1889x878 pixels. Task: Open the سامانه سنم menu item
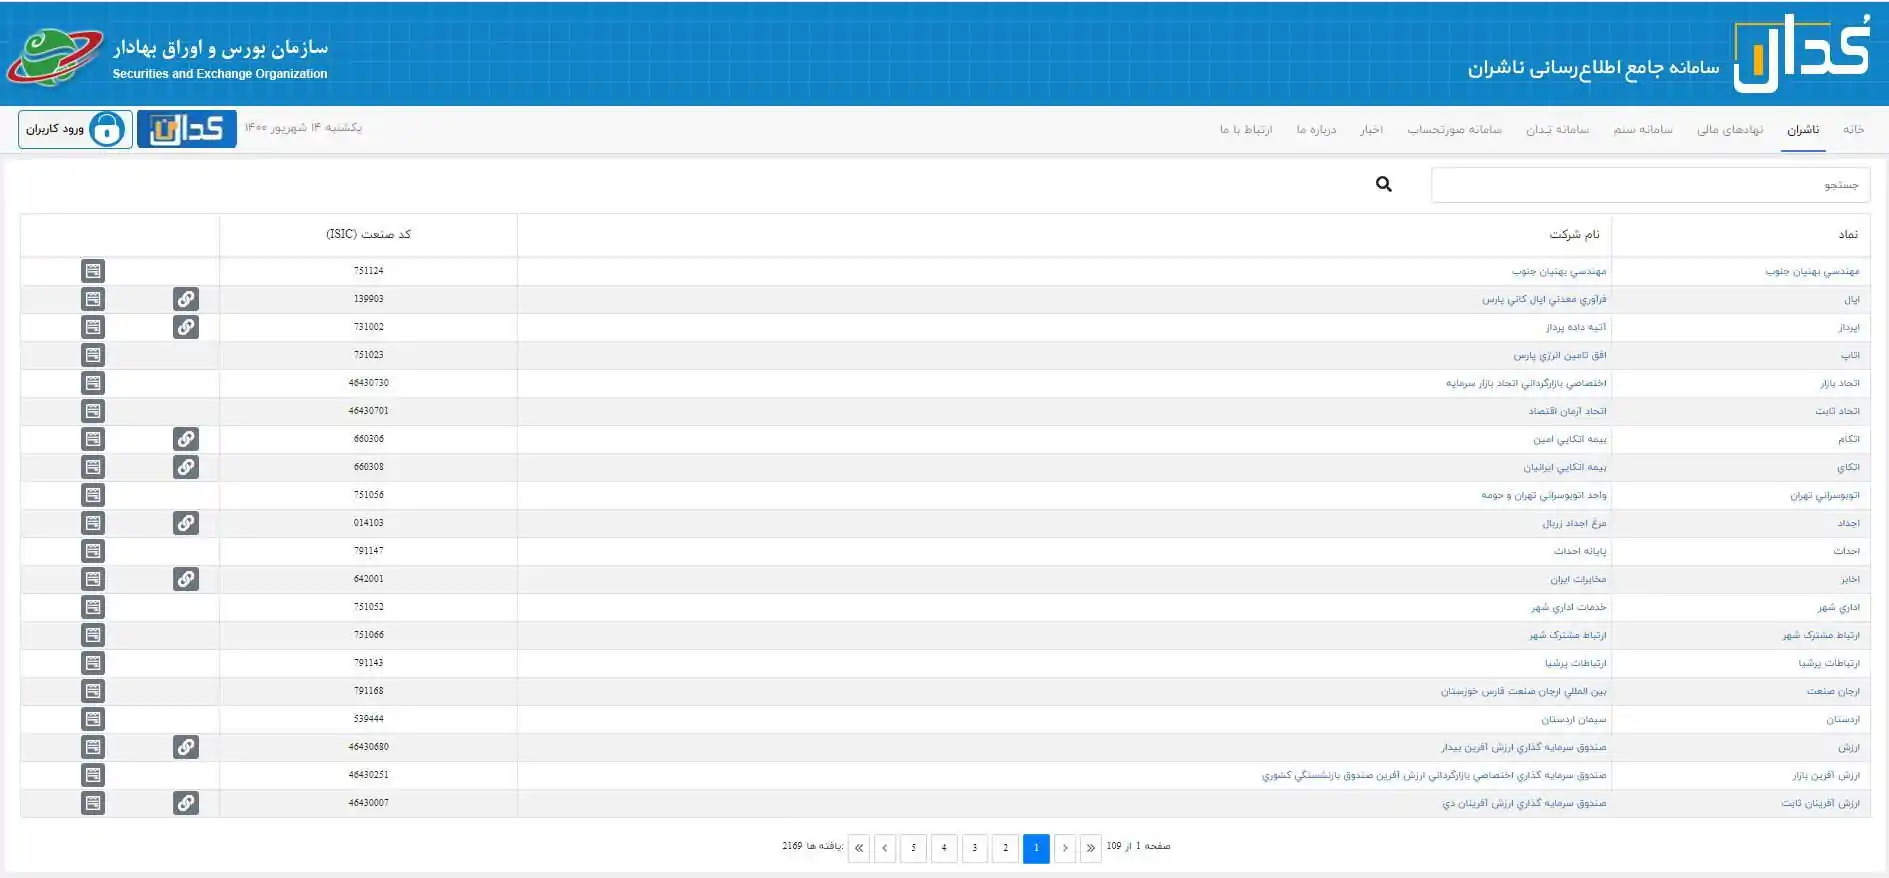pos(1643,130)
